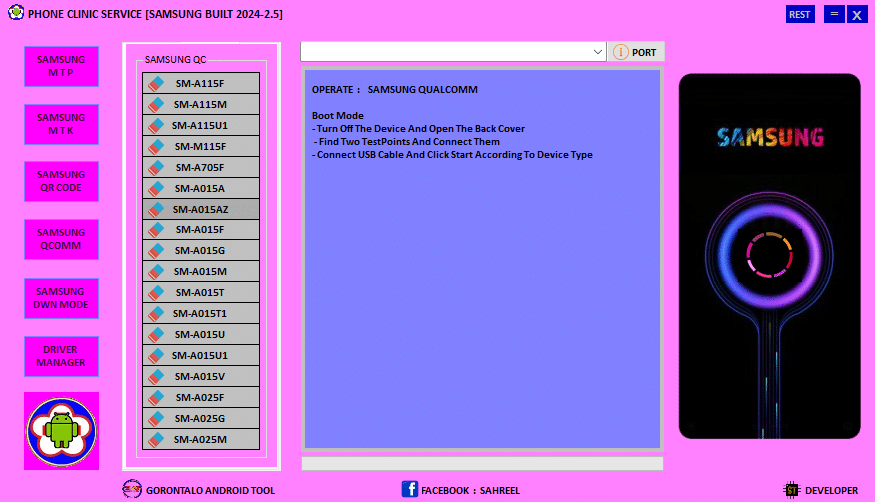
Task: Click the Port info icon
Action: tap(621, 52)
